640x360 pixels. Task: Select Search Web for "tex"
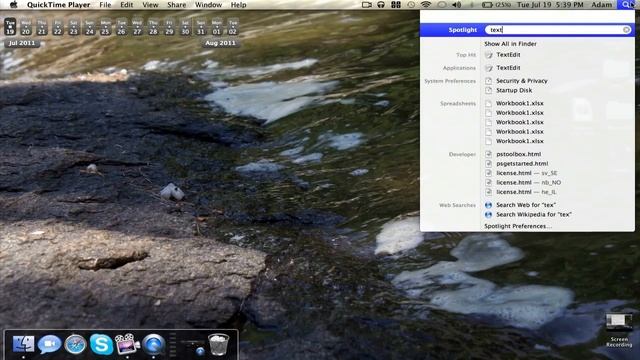(527, 205)
